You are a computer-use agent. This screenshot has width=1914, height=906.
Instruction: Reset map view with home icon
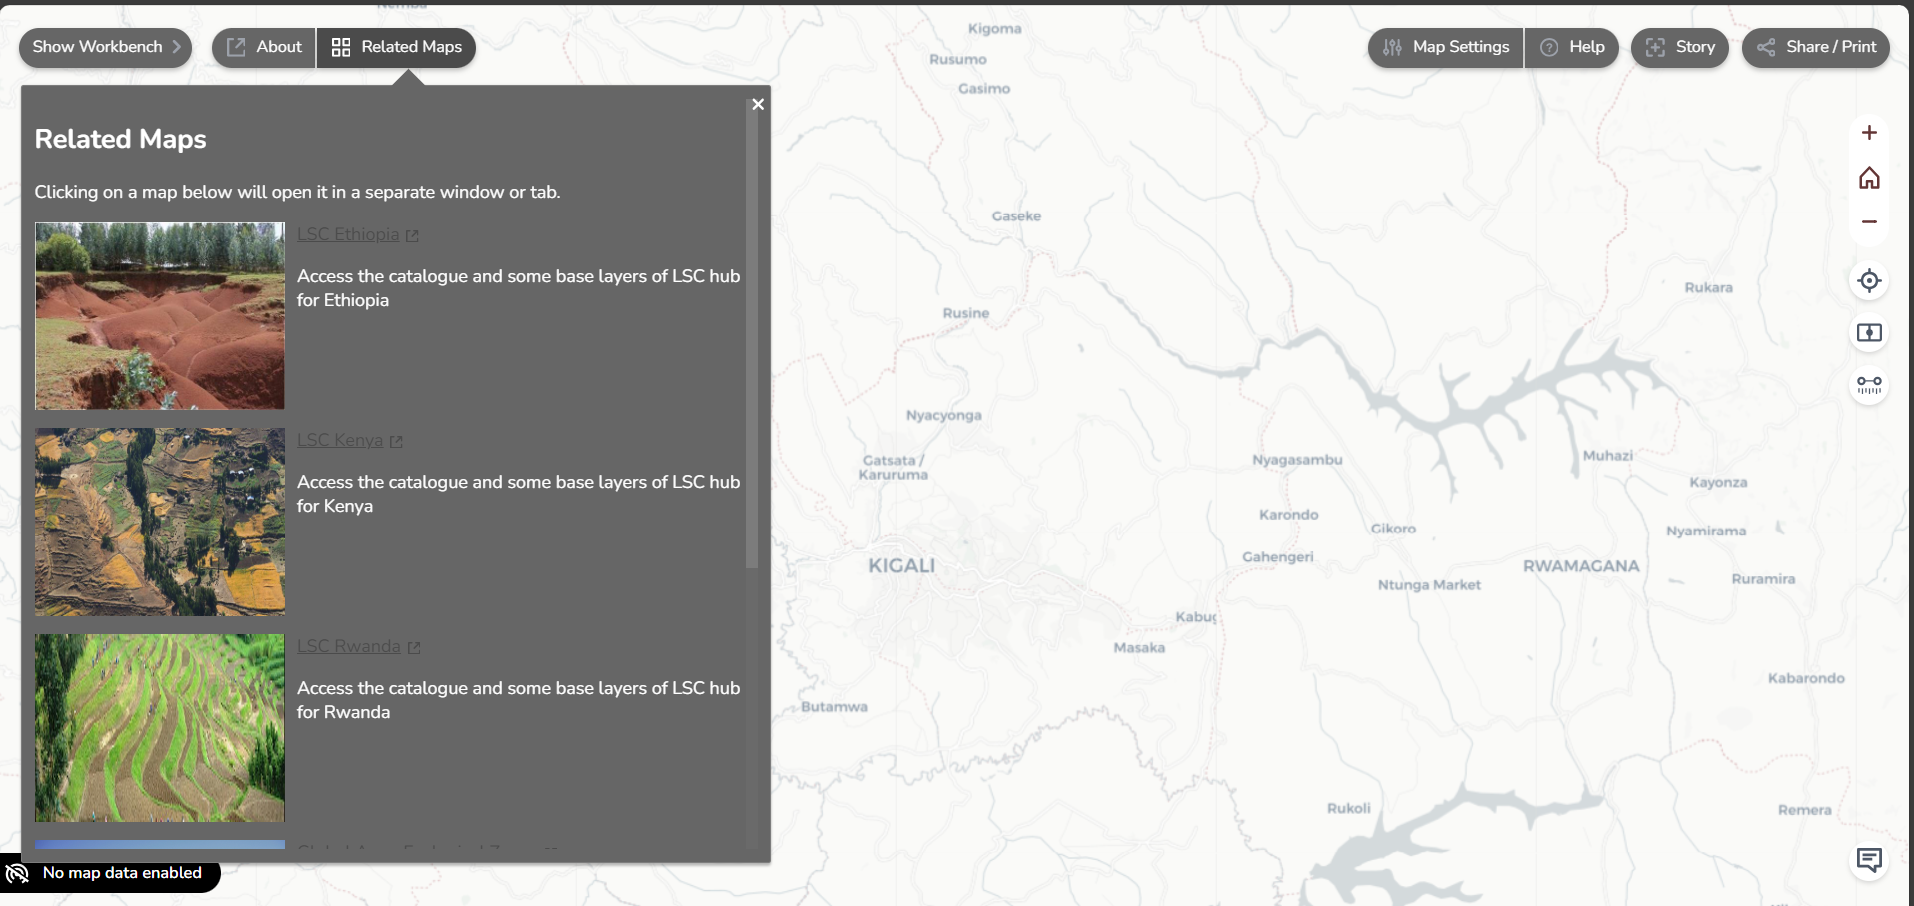point(1868,178)
